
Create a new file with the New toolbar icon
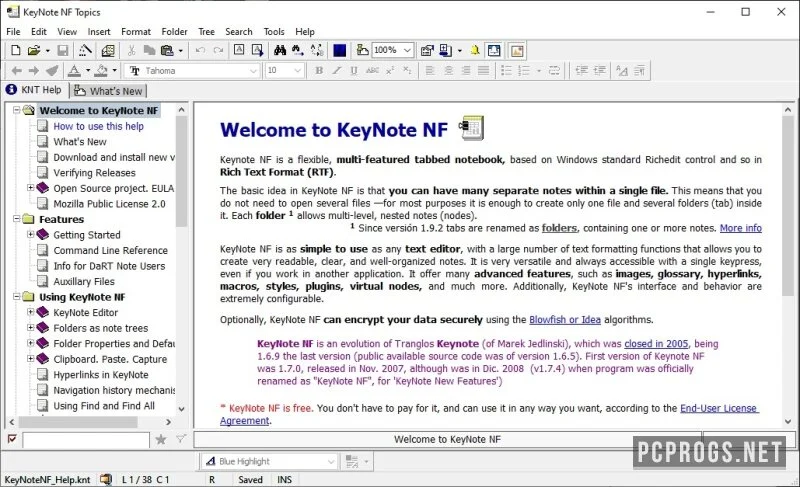click(x=16, y=50)
